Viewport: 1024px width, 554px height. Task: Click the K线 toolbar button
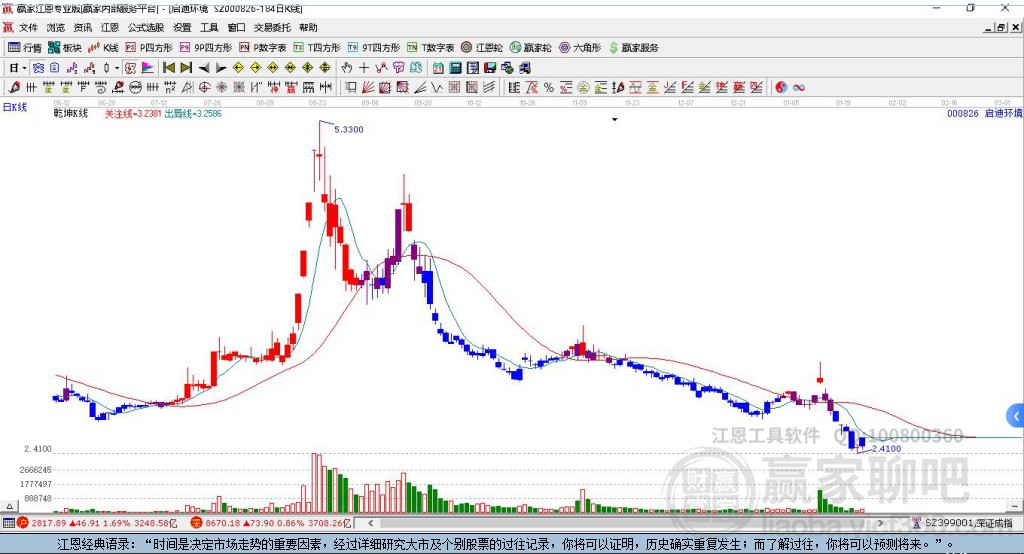[x=103, y=48]
